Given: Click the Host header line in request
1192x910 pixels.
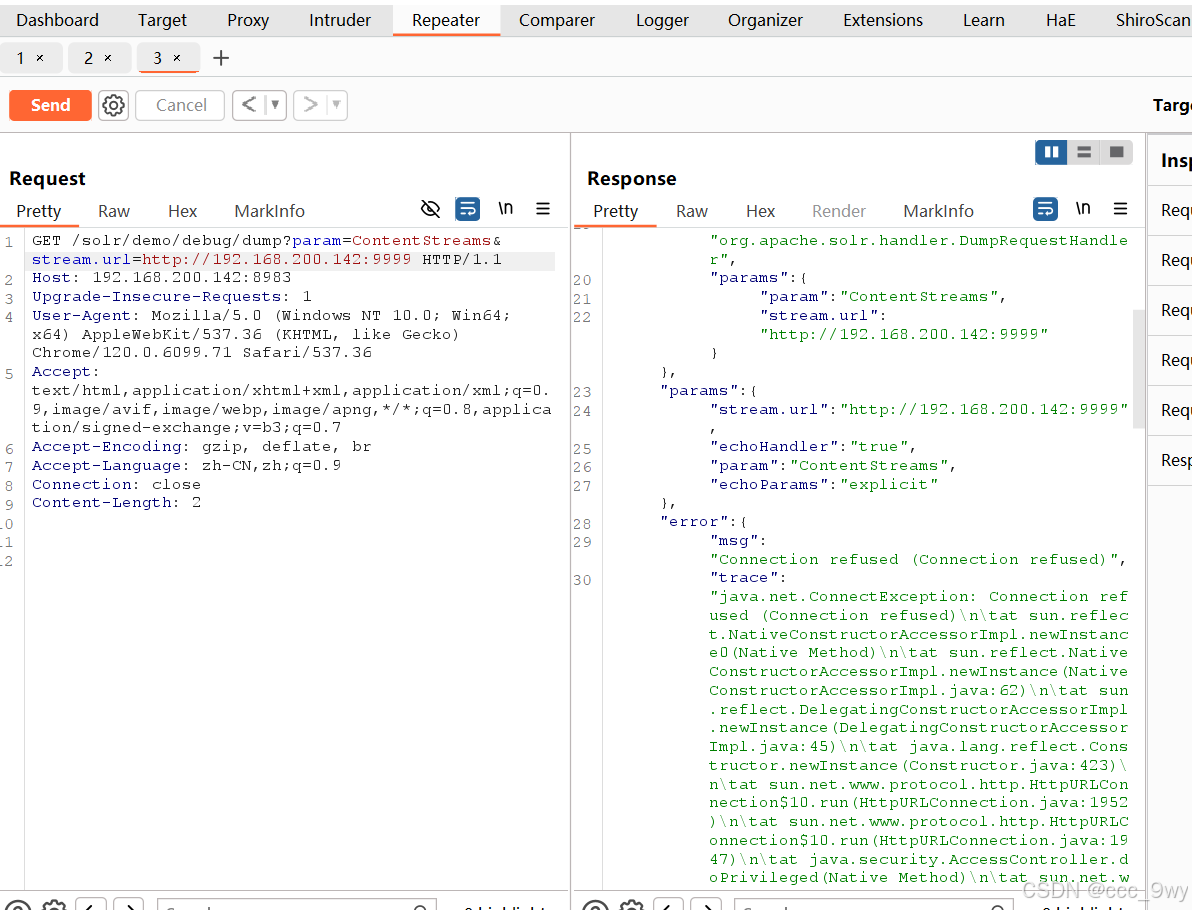Looking at the screenshot, I should (x=161, y=277).
